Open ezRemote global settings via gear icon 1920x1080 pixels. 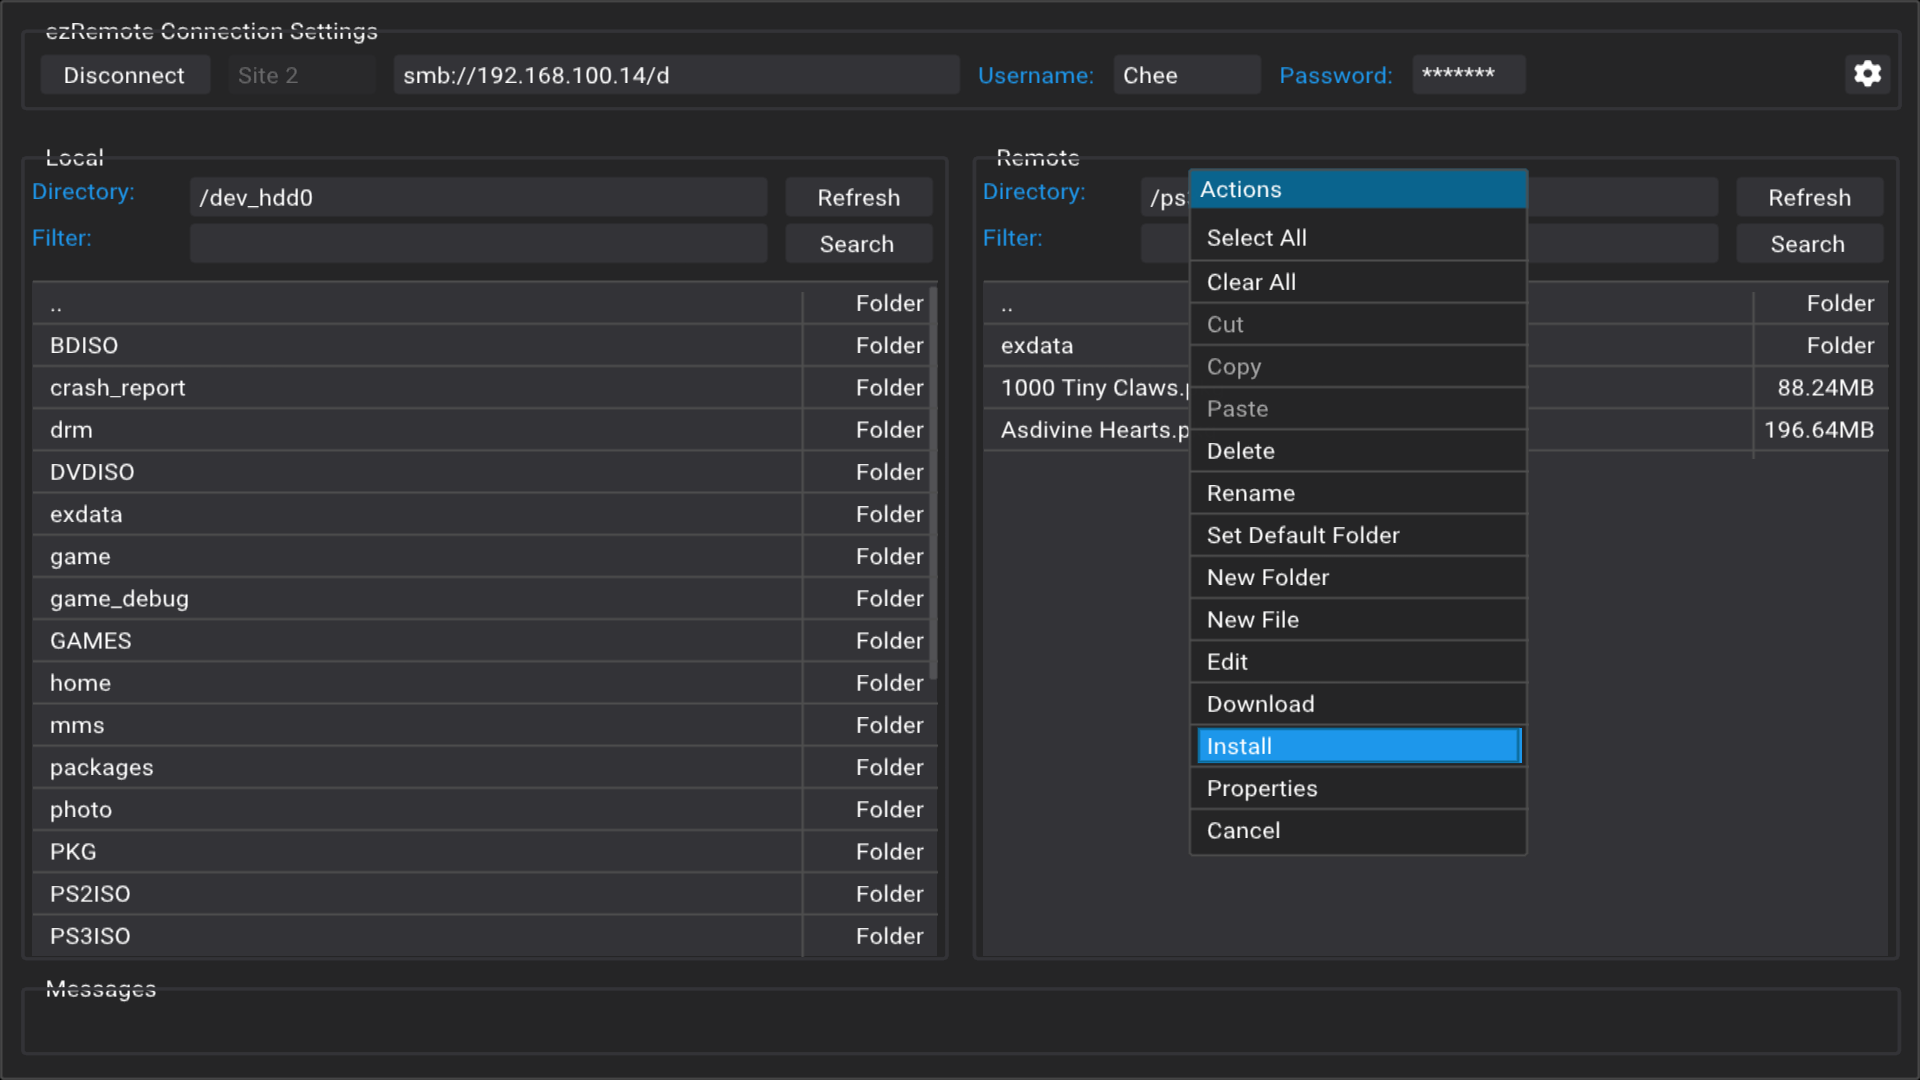(1868, 74)
